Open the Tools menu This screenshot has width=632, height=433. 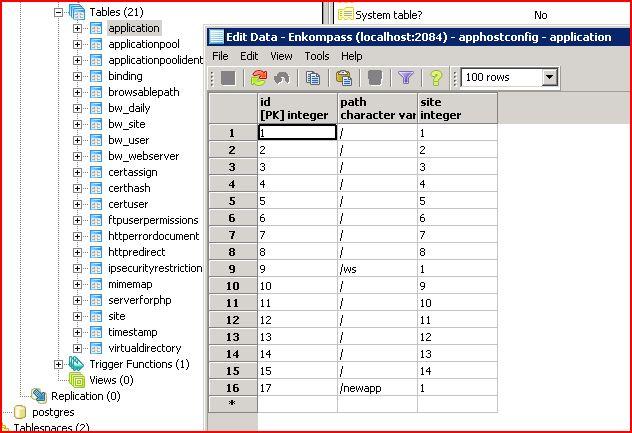(x=317, y=56)
